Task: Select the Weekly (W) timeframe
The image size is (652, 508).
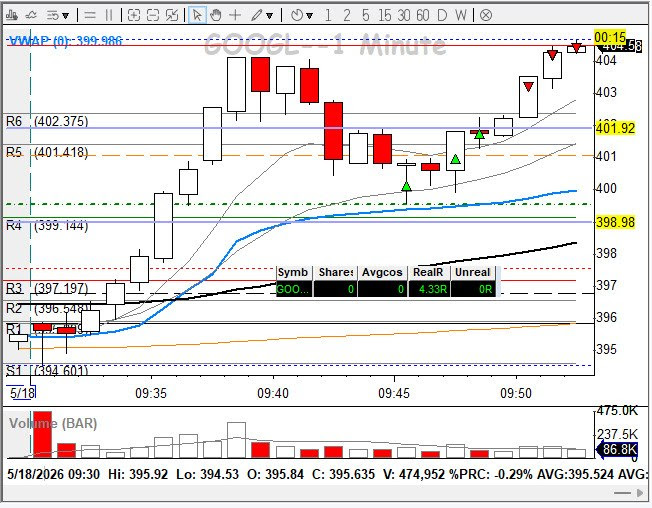Action: coord(461,16)
